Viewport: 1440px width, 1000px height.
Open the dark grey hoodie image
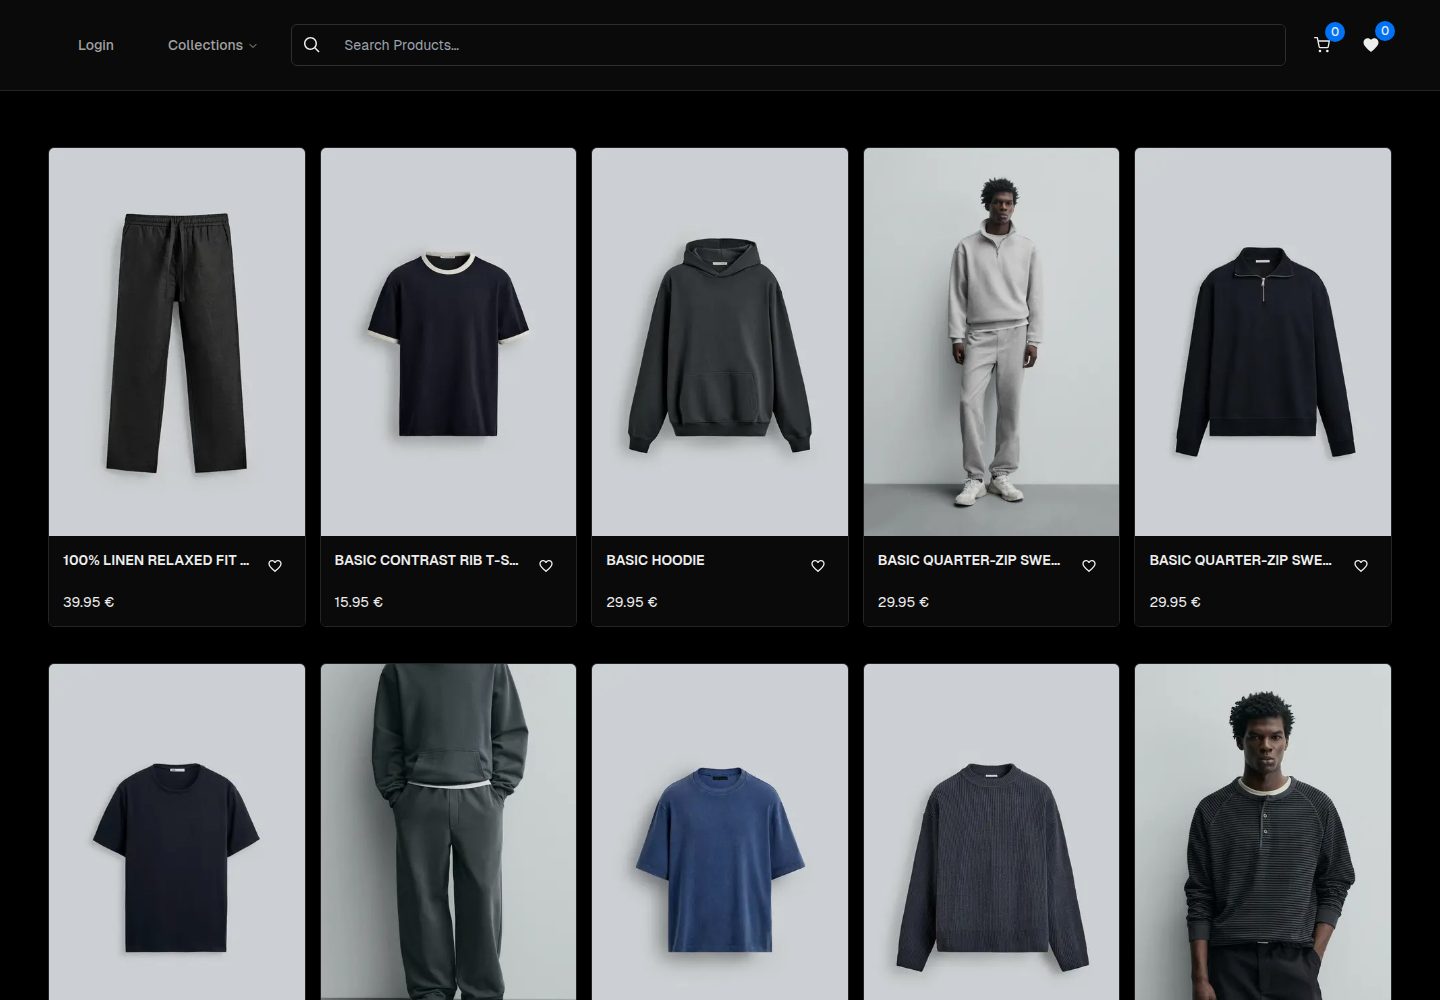click(x=720, y=342)
